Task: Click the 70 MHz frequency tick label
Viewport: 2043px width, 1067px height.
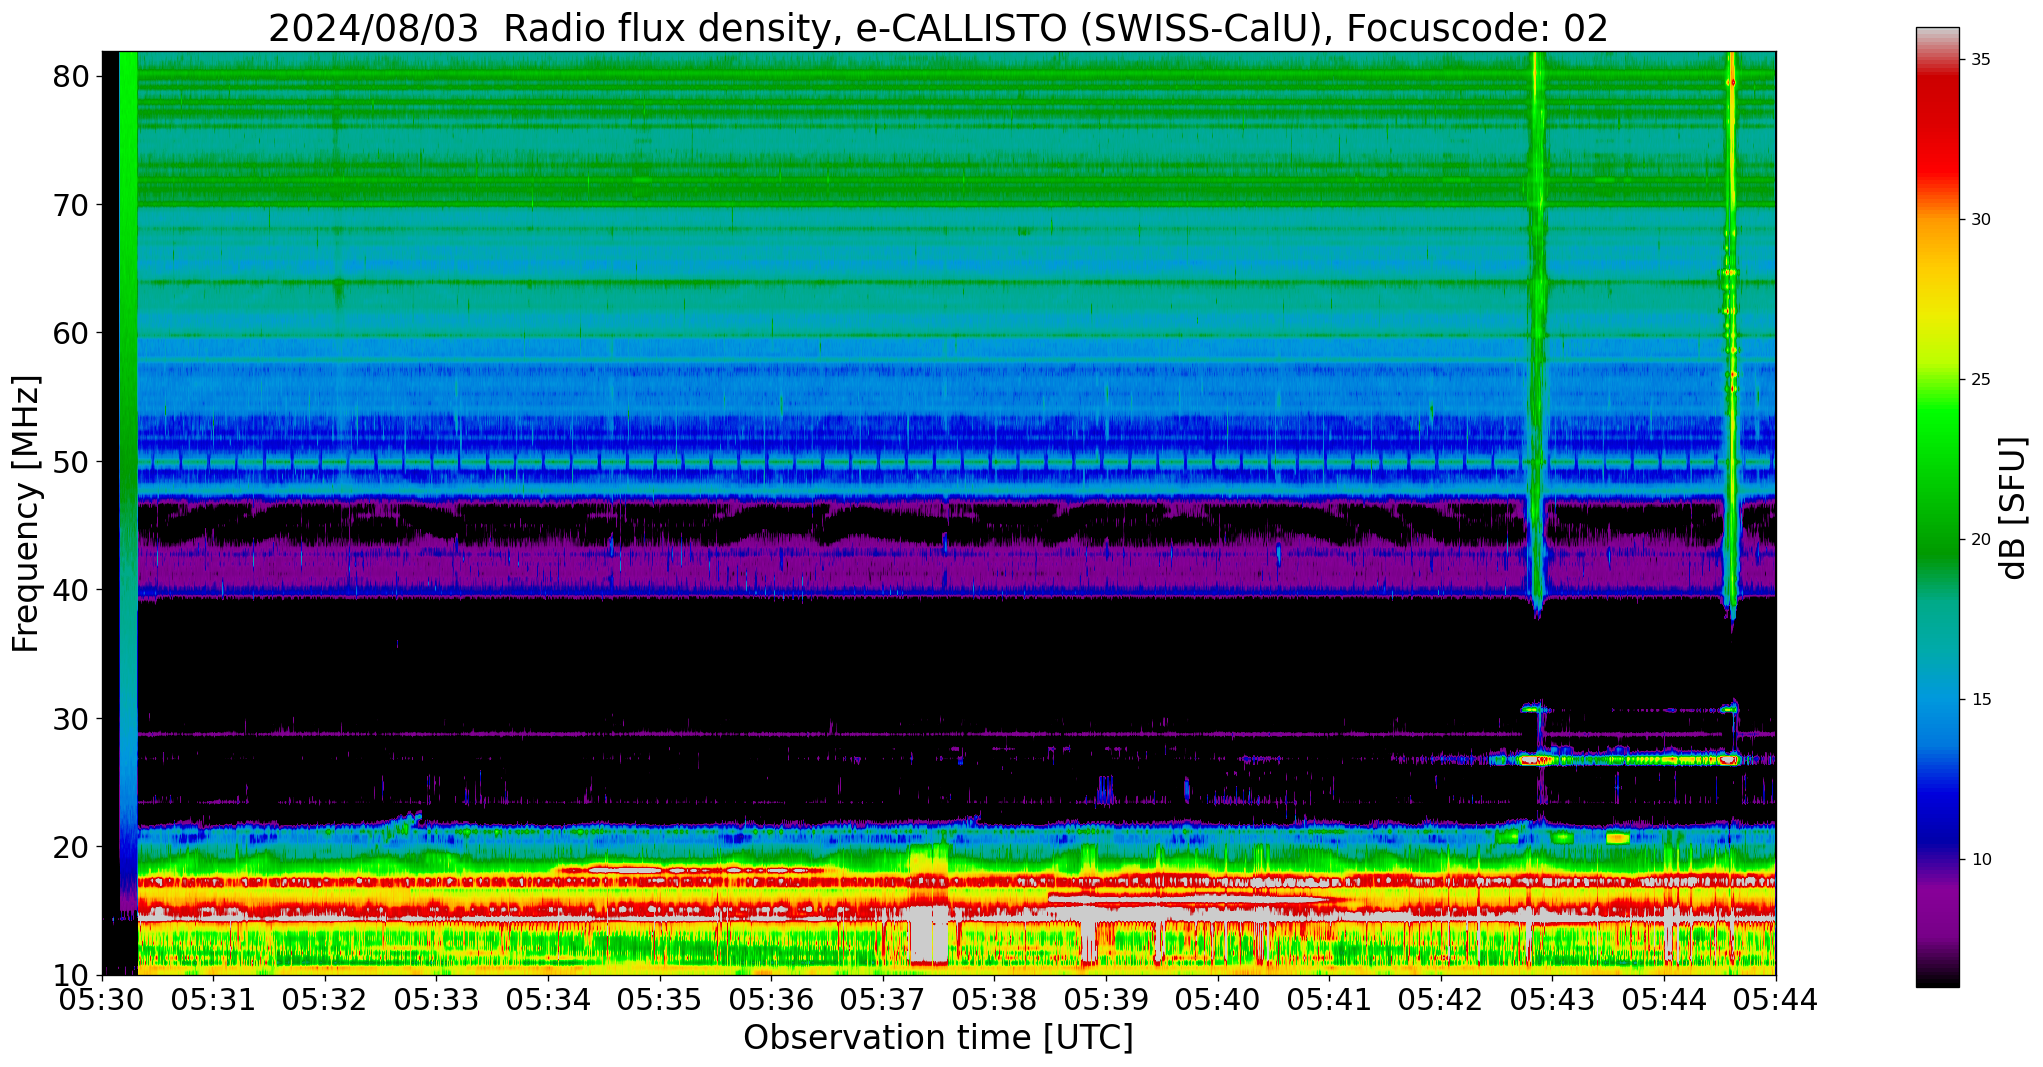Action: [71, 205]
